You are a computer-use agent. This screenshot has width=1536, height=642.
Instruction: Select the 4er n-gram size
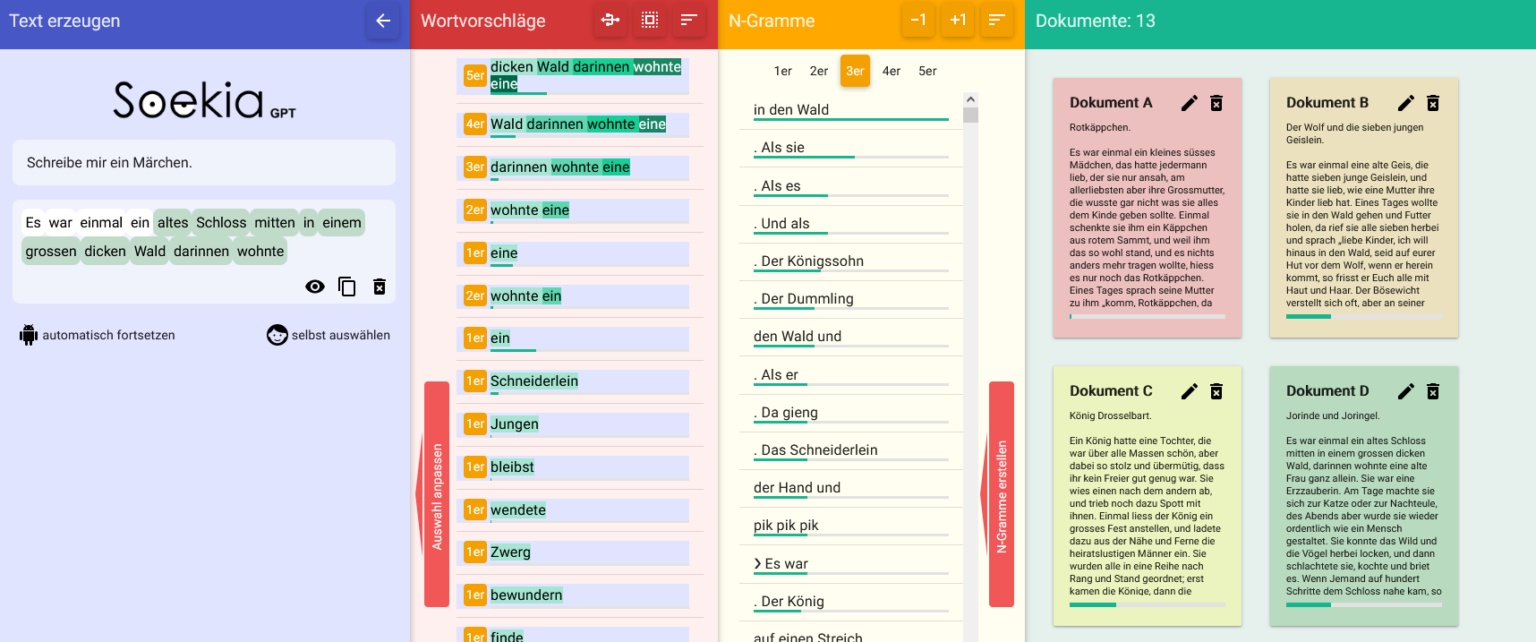[891, 71]
